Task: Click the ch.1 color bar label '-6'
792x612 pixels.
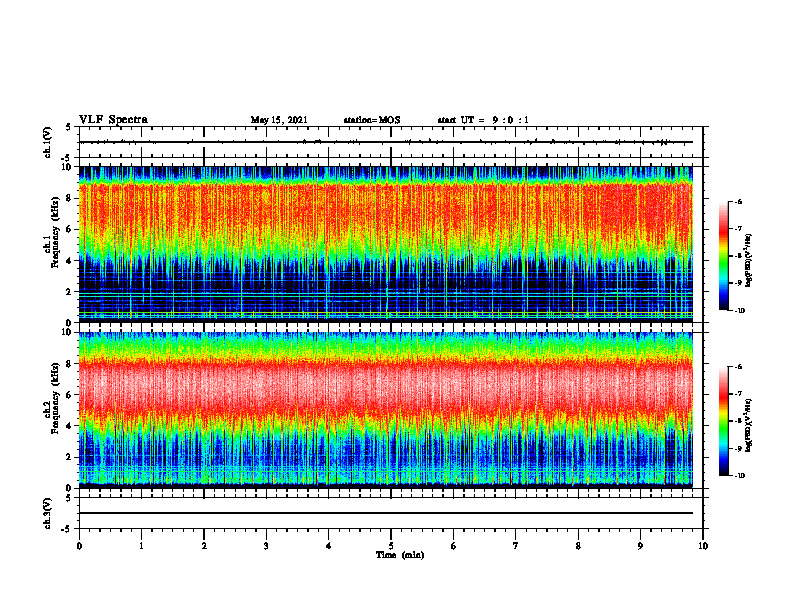Action: coord(738,202)
